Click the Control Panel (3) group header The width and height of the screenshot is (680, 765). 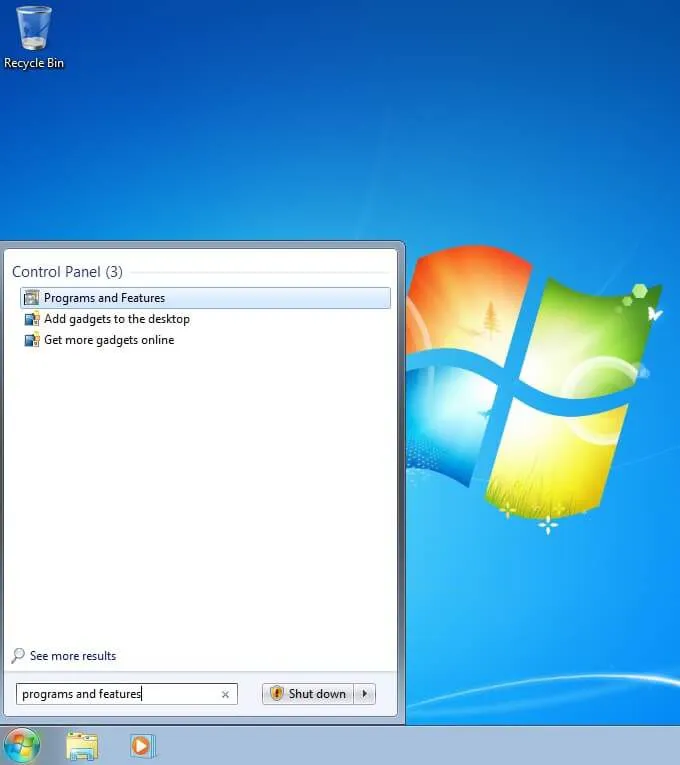pos(67,272)
